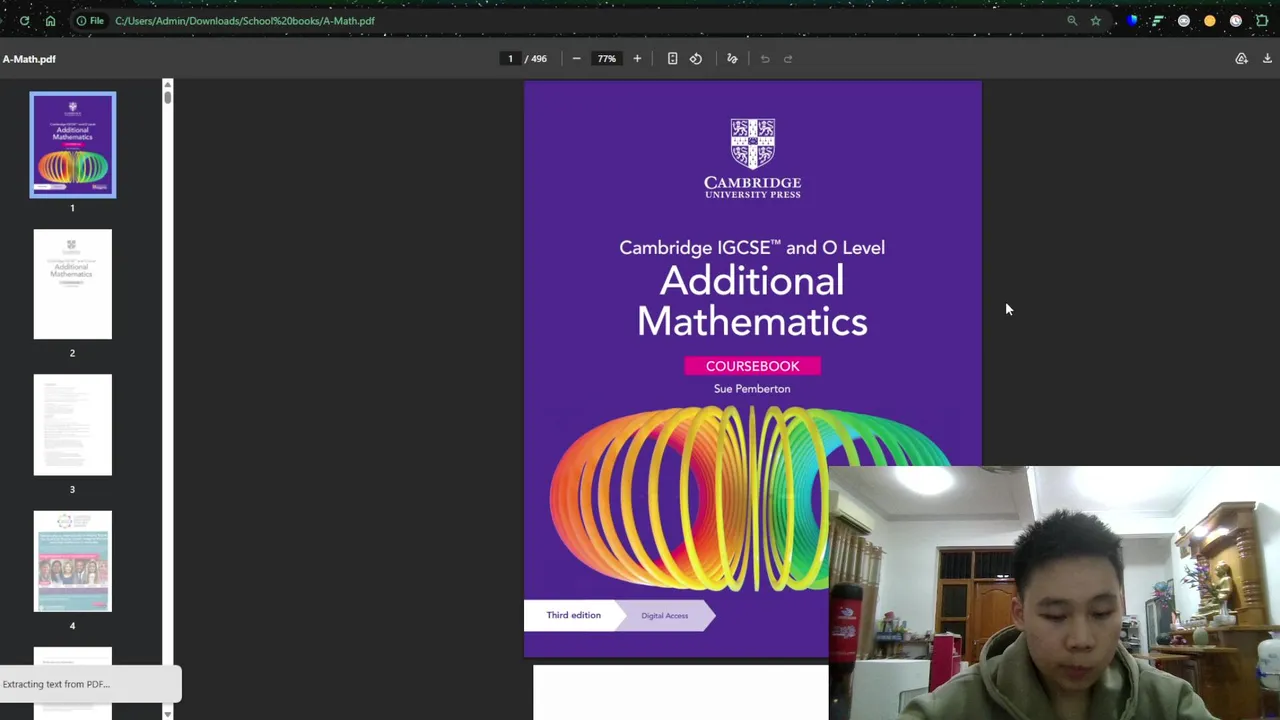Click the fit to page button
This screenshot has height=720, width=1280.
click(x=672, y=59)
